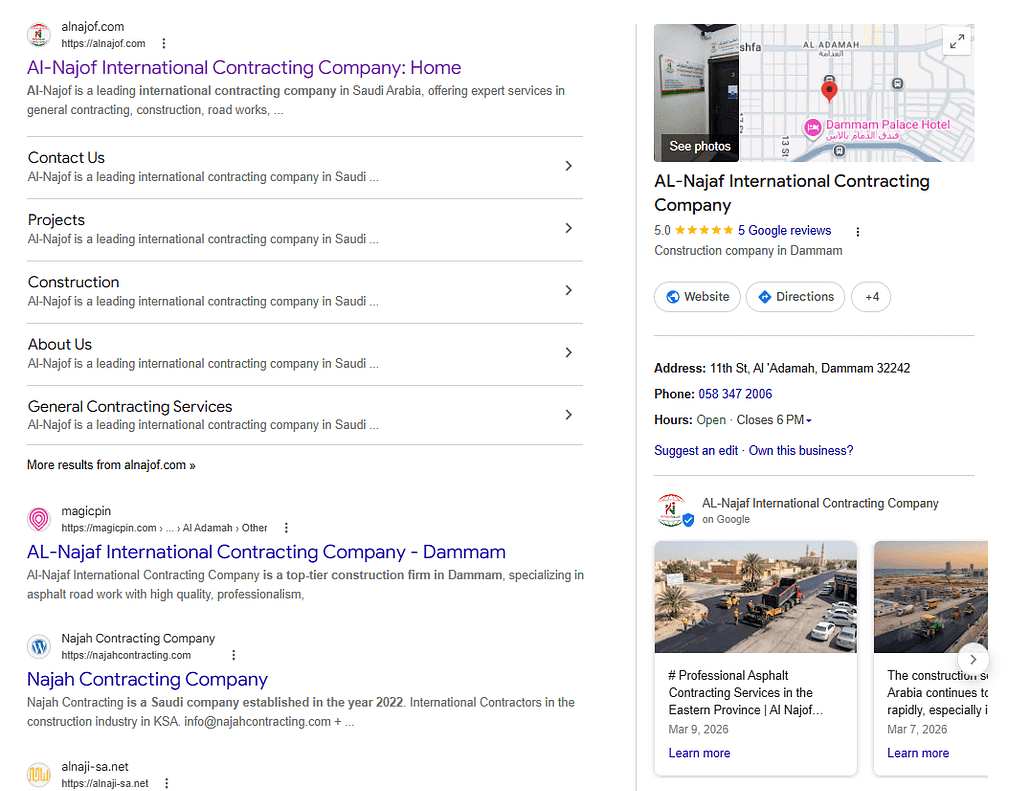Open the Contact Us sitelink
The width and height of the screenshot is (1030, 791).
(x=66, y=158)
